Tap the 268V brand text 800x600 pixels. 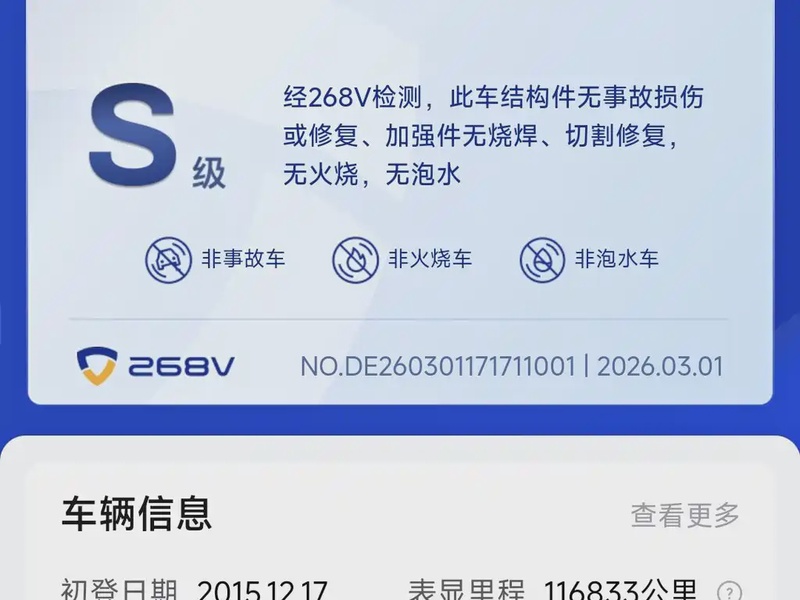(x=182, y=366)
